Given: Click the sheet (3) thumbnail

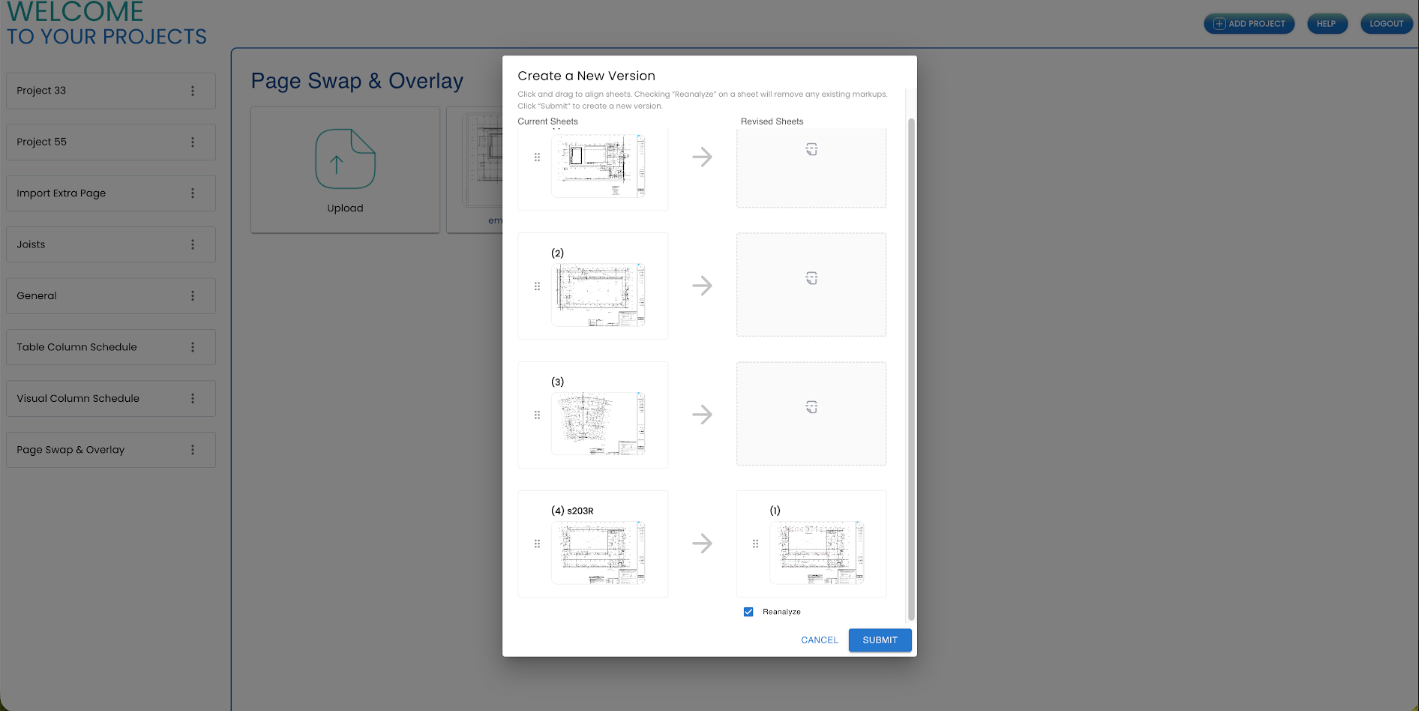Looking at the screenshot, I should [x=598, y=423].
